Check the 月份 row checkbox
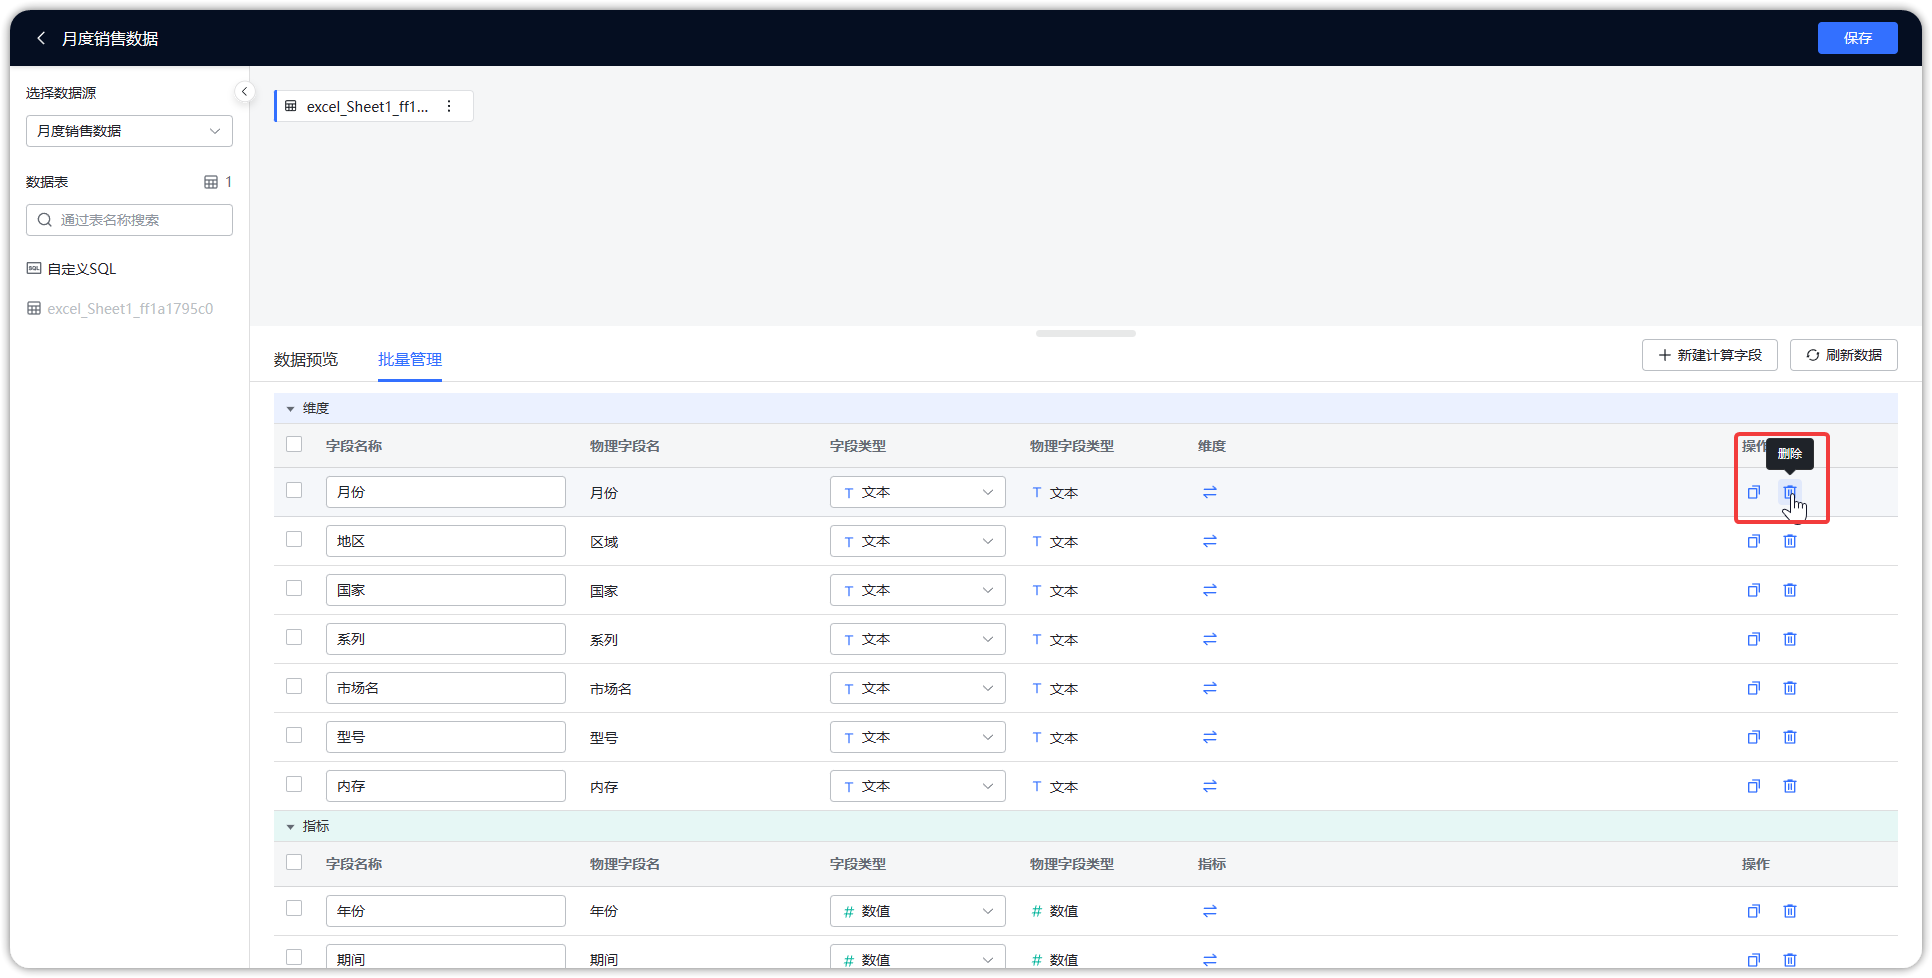The image size is (1932, 978). tap(294, 490)
